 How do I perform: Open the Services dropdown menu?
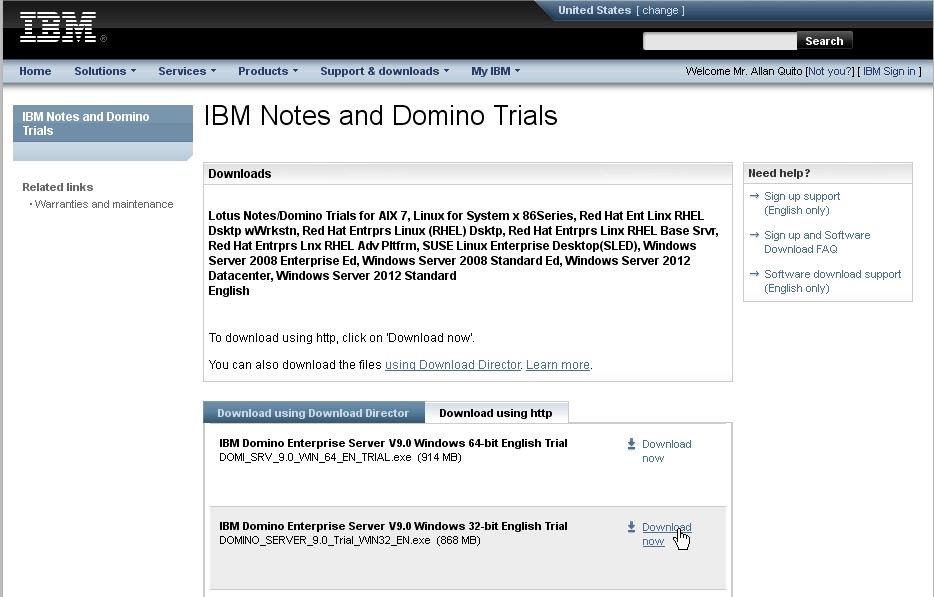(x=187, y=71)
